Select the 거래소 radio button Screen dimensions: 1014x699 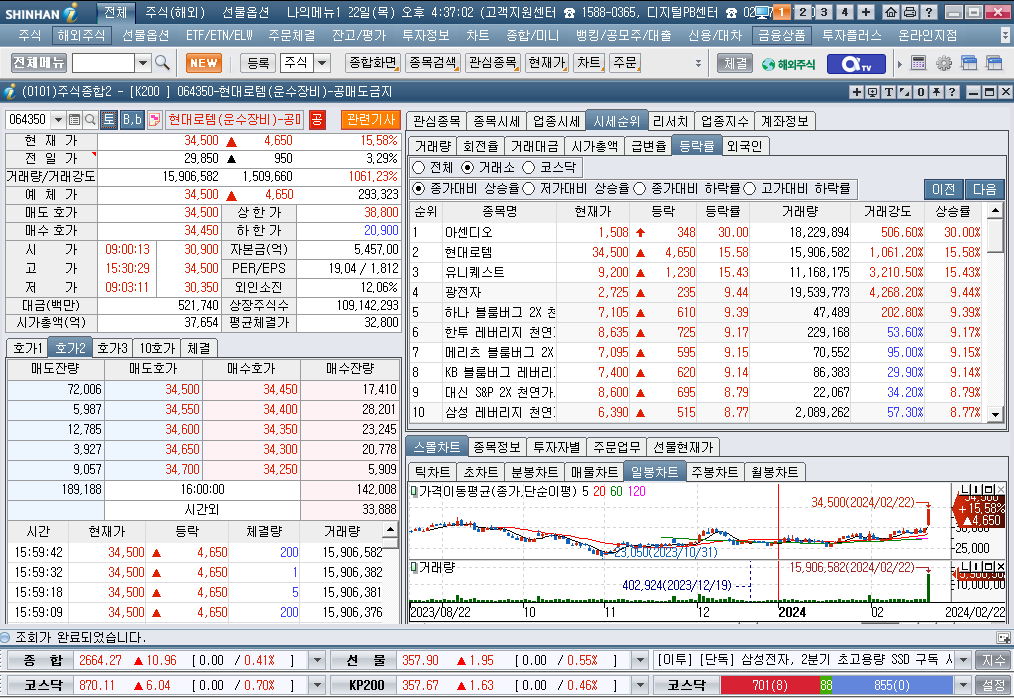coord(468,167)
